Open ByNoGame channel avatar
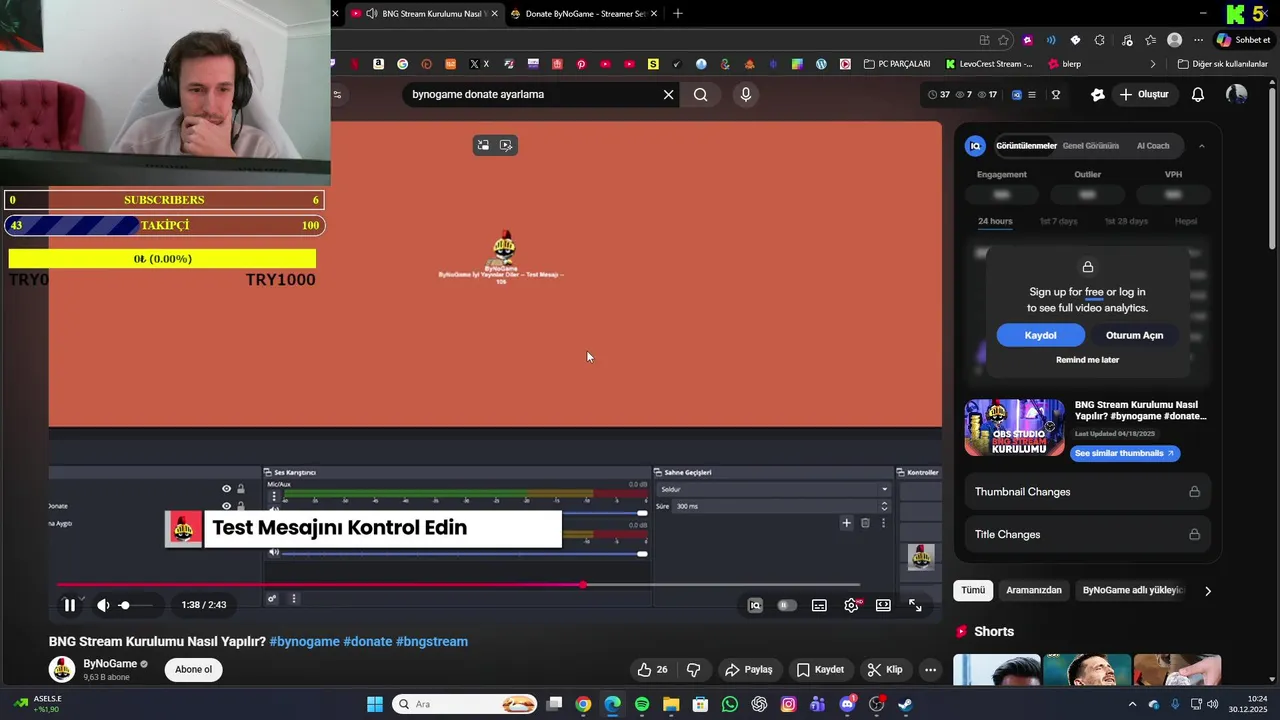Viewport: 1280px width, 720px height. click(62, 669)
